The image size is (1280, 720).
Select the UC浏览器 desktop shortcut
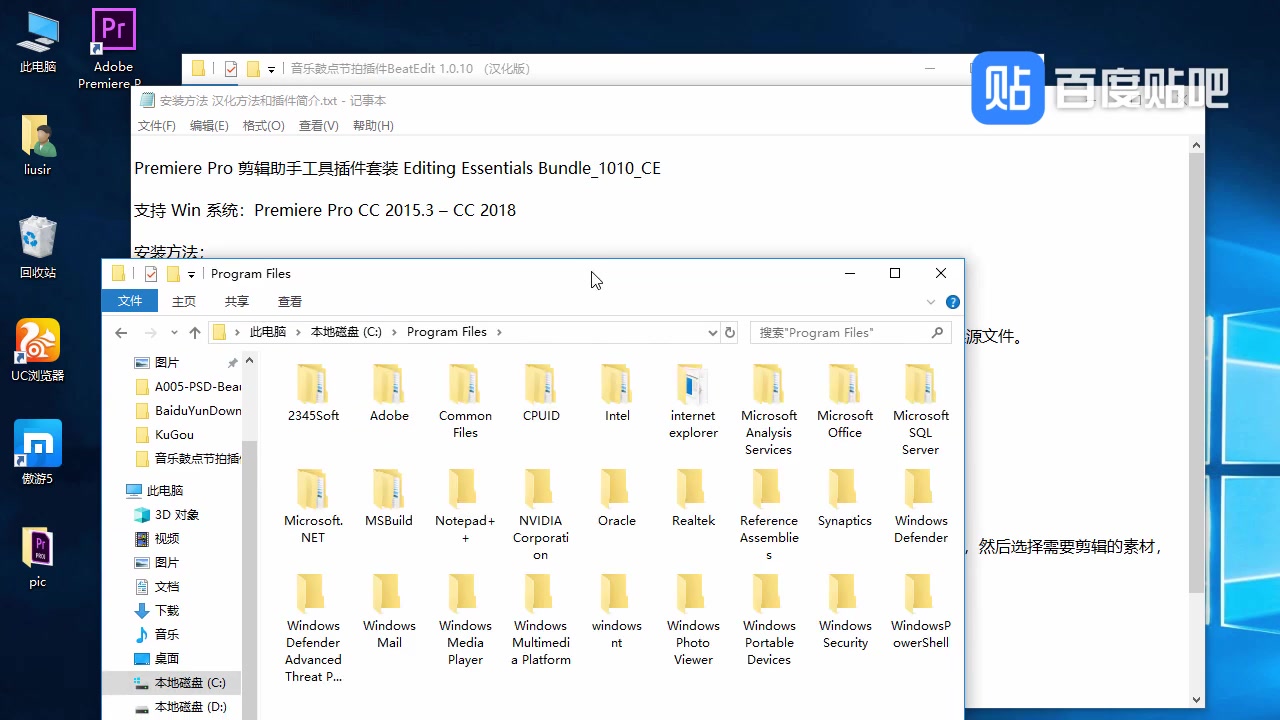tap(37, 350)
